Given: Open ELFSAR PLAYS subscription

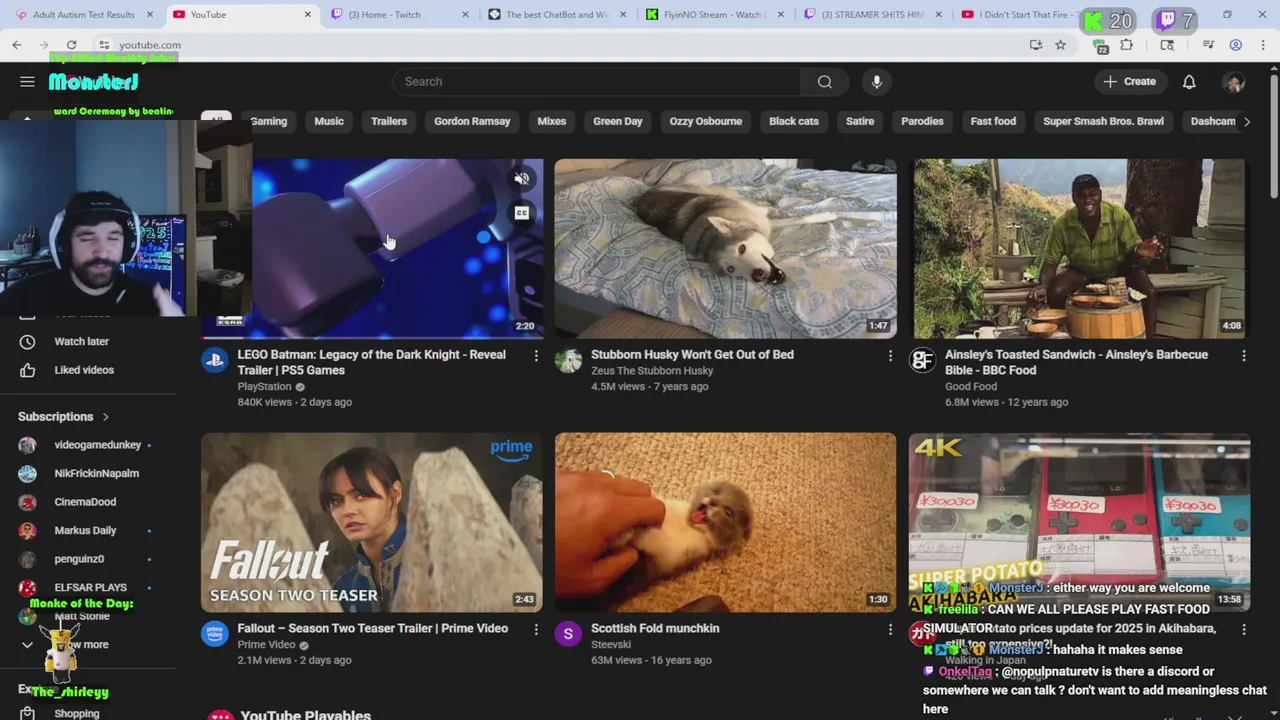Looking at the screenshot, I should pos(88,588).
